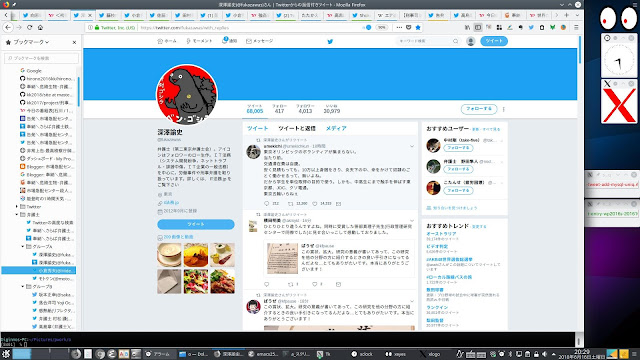
Task: Switch to the ツイートと返信 profile tab
Action: coord(297,128)
